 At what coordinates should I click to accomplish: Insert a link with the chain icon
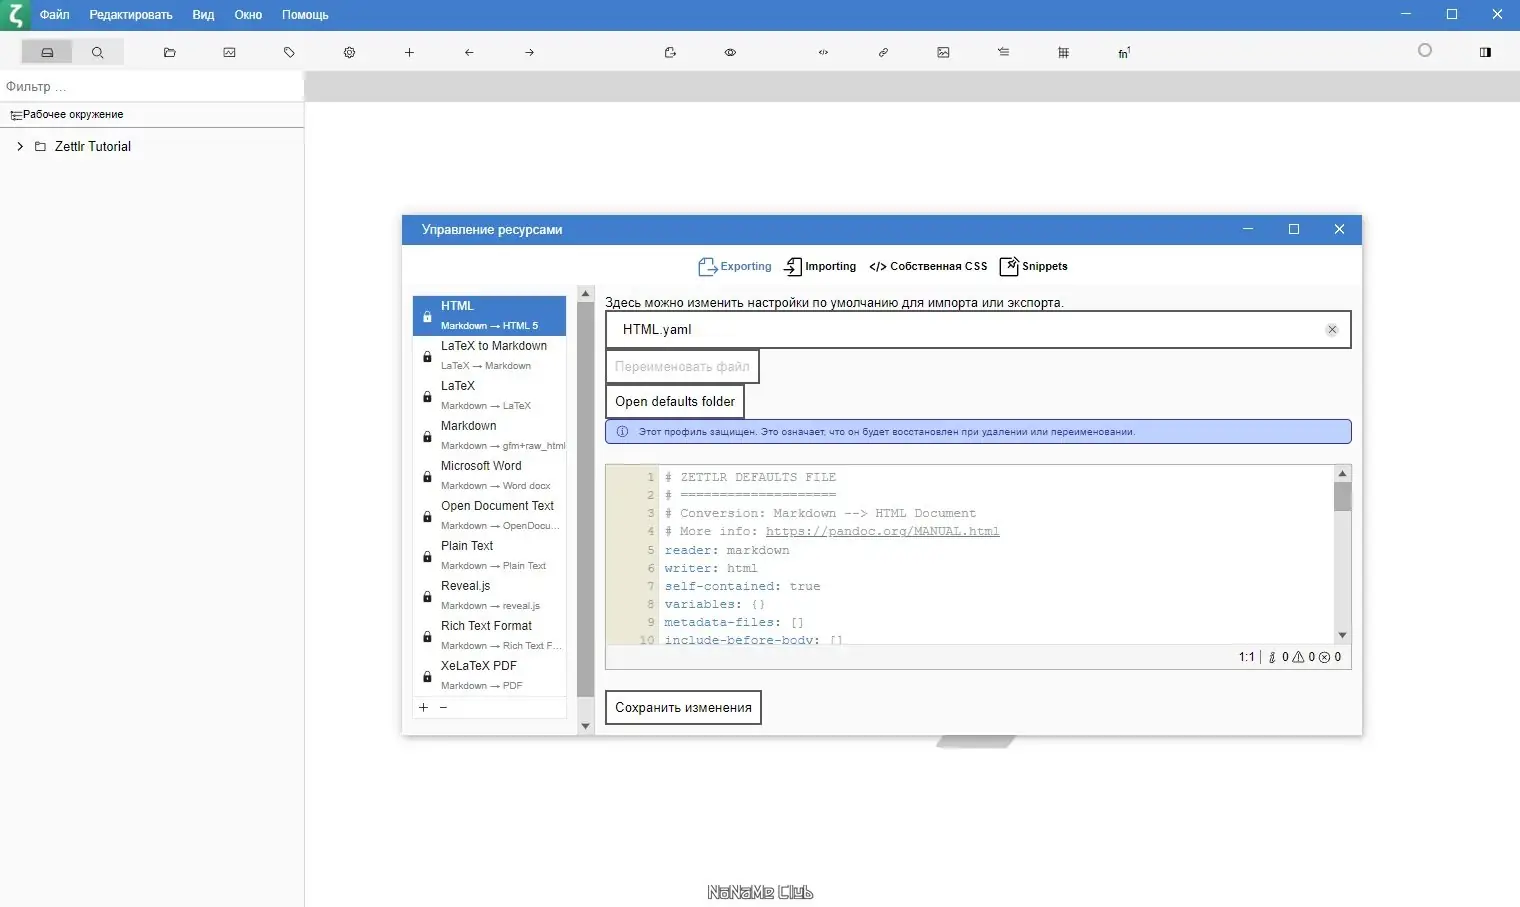883,52
